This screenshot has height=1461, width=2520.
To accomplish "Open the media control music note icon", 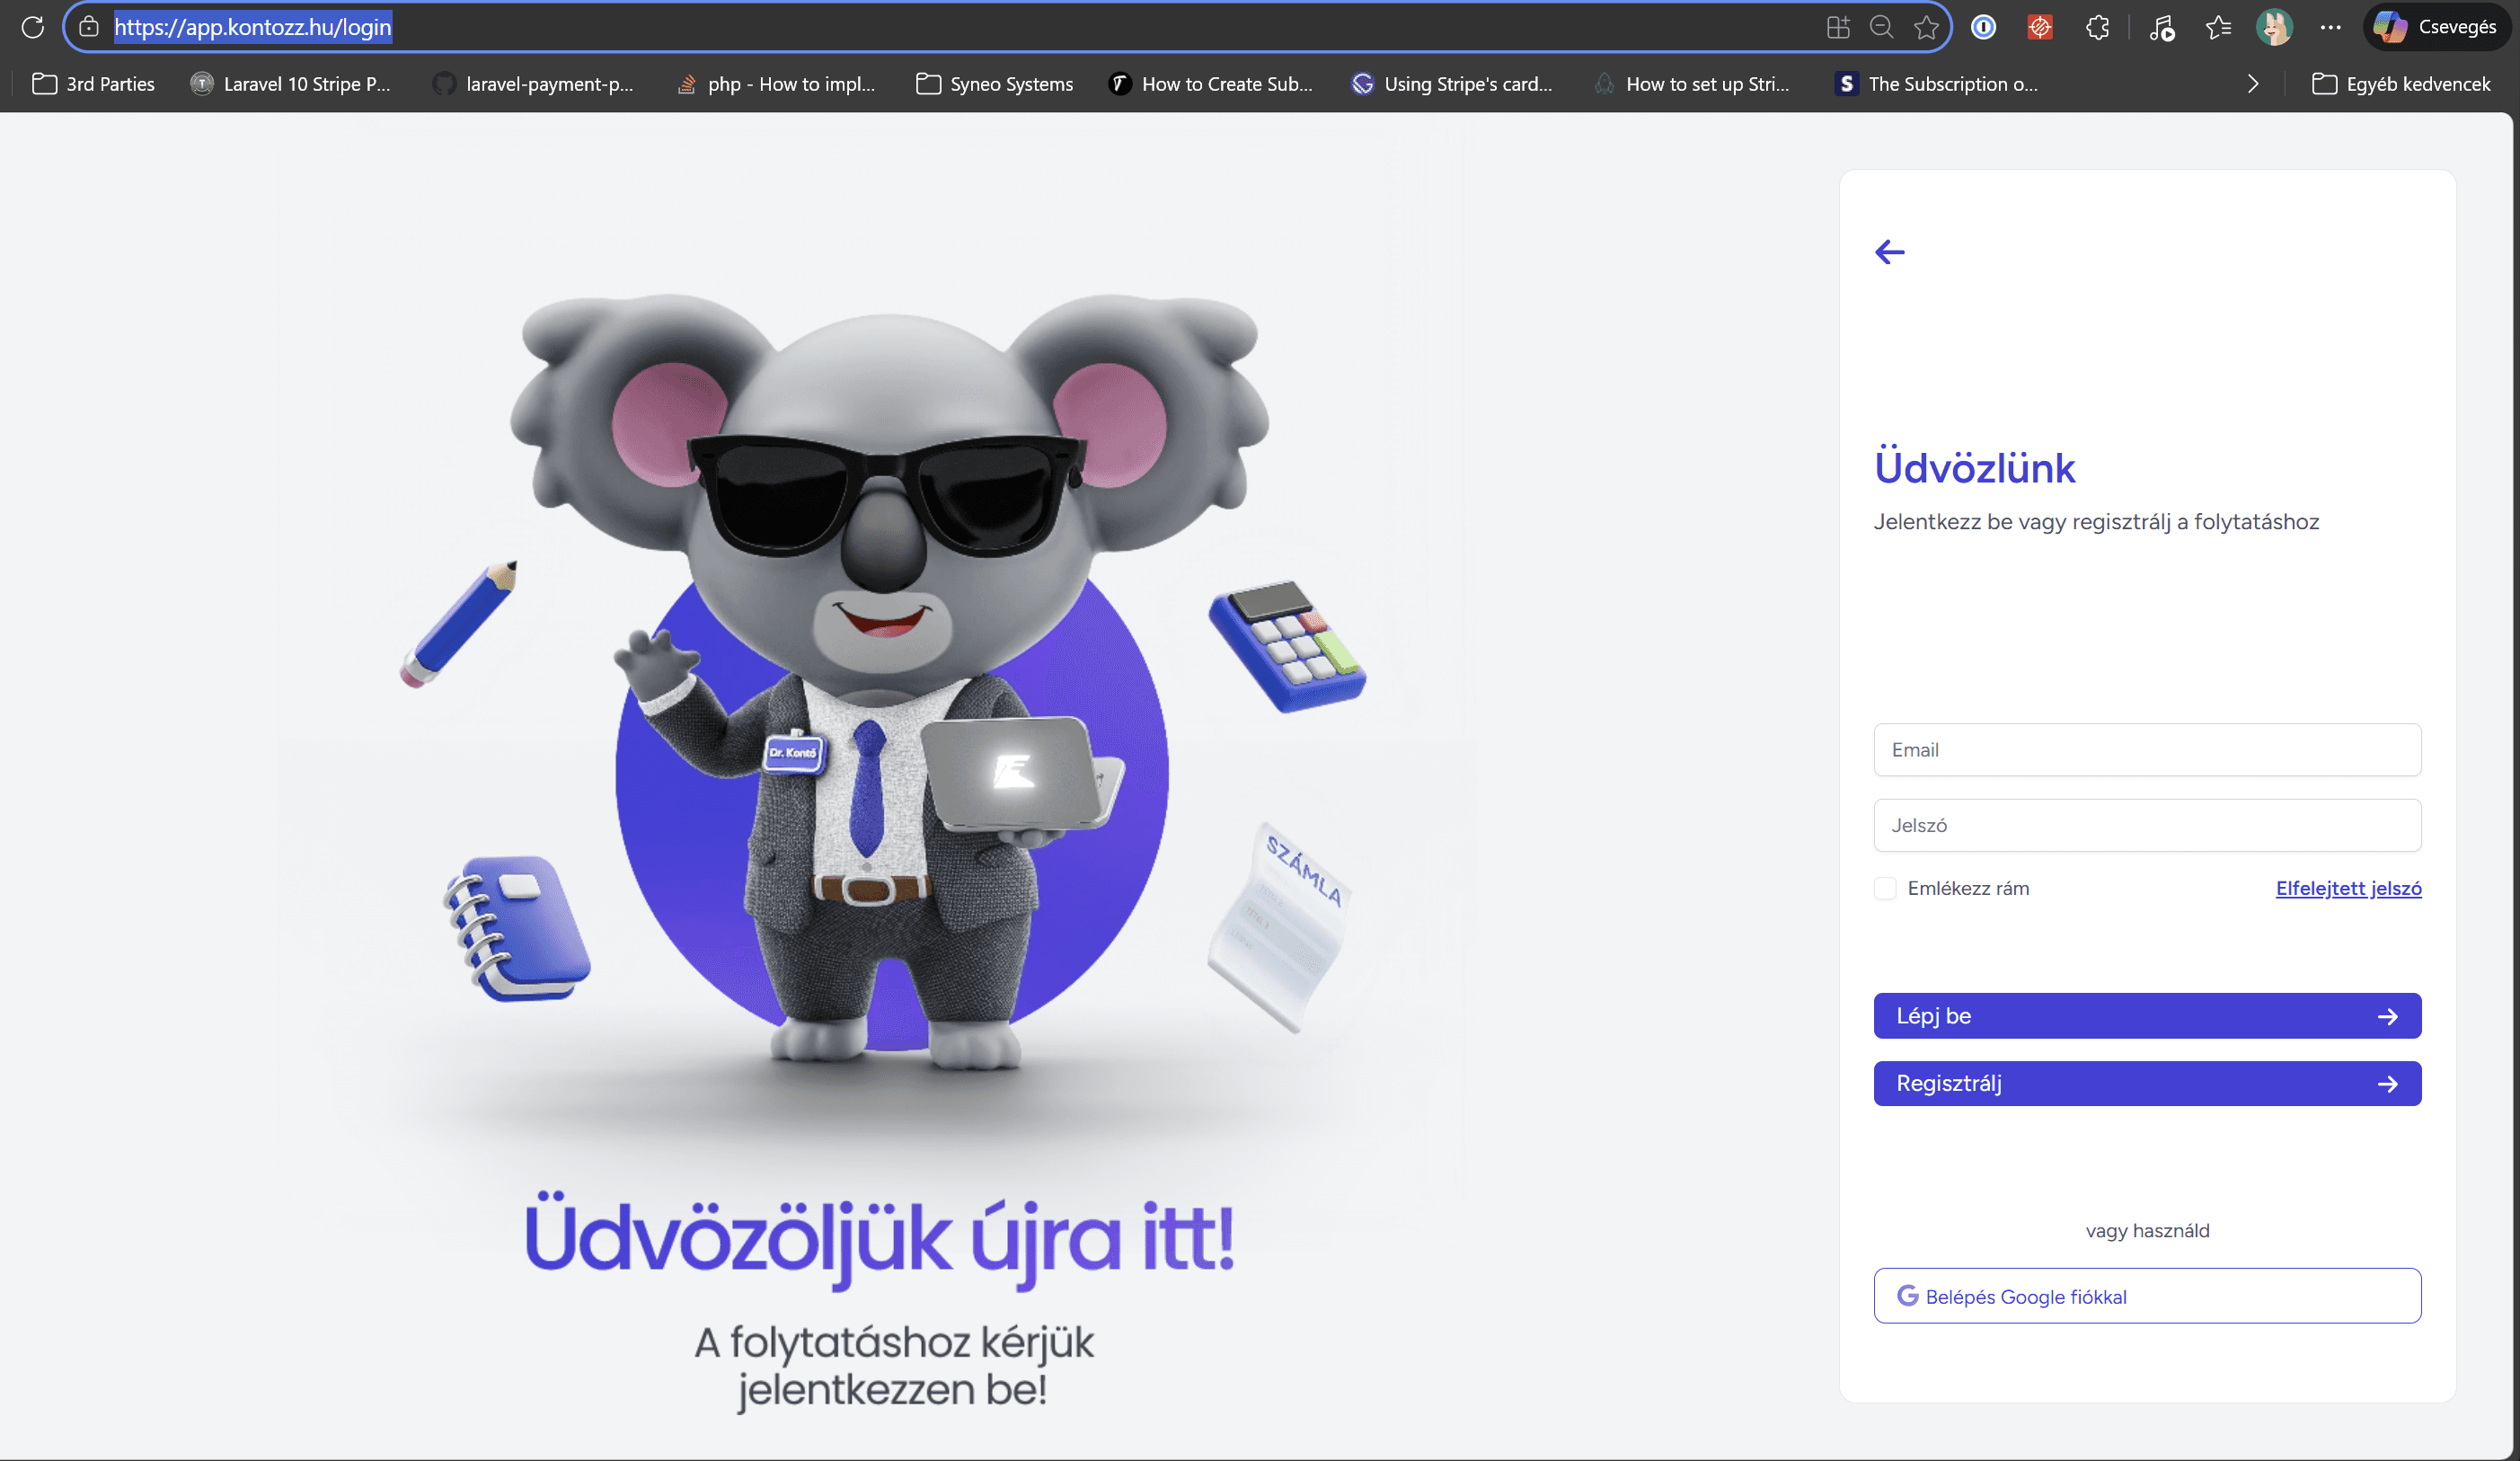I will [x=2161, y=27].
